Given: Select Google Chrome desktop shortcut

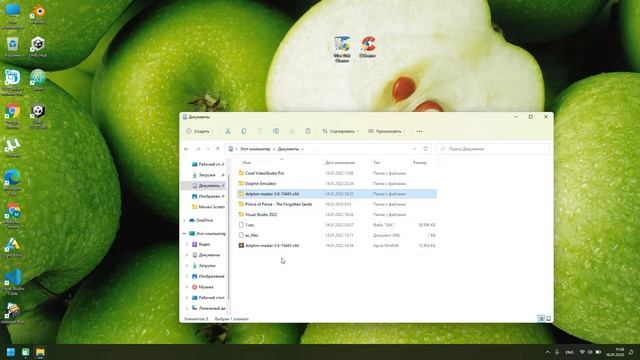Looking at the screenshot, I should [x=13, y=116].
